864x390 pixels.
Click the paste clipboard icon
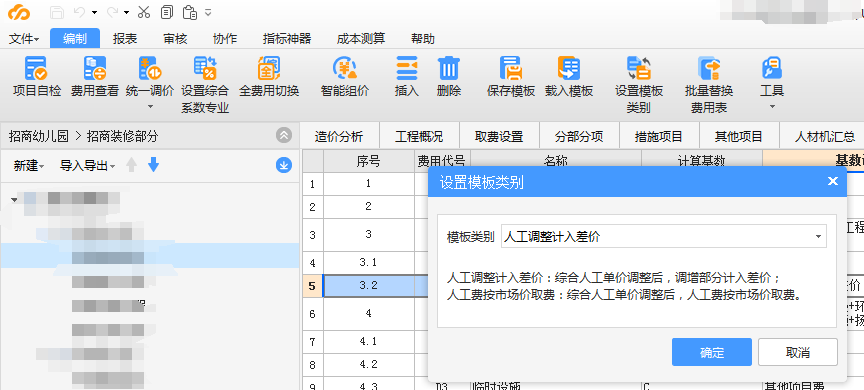190,12
